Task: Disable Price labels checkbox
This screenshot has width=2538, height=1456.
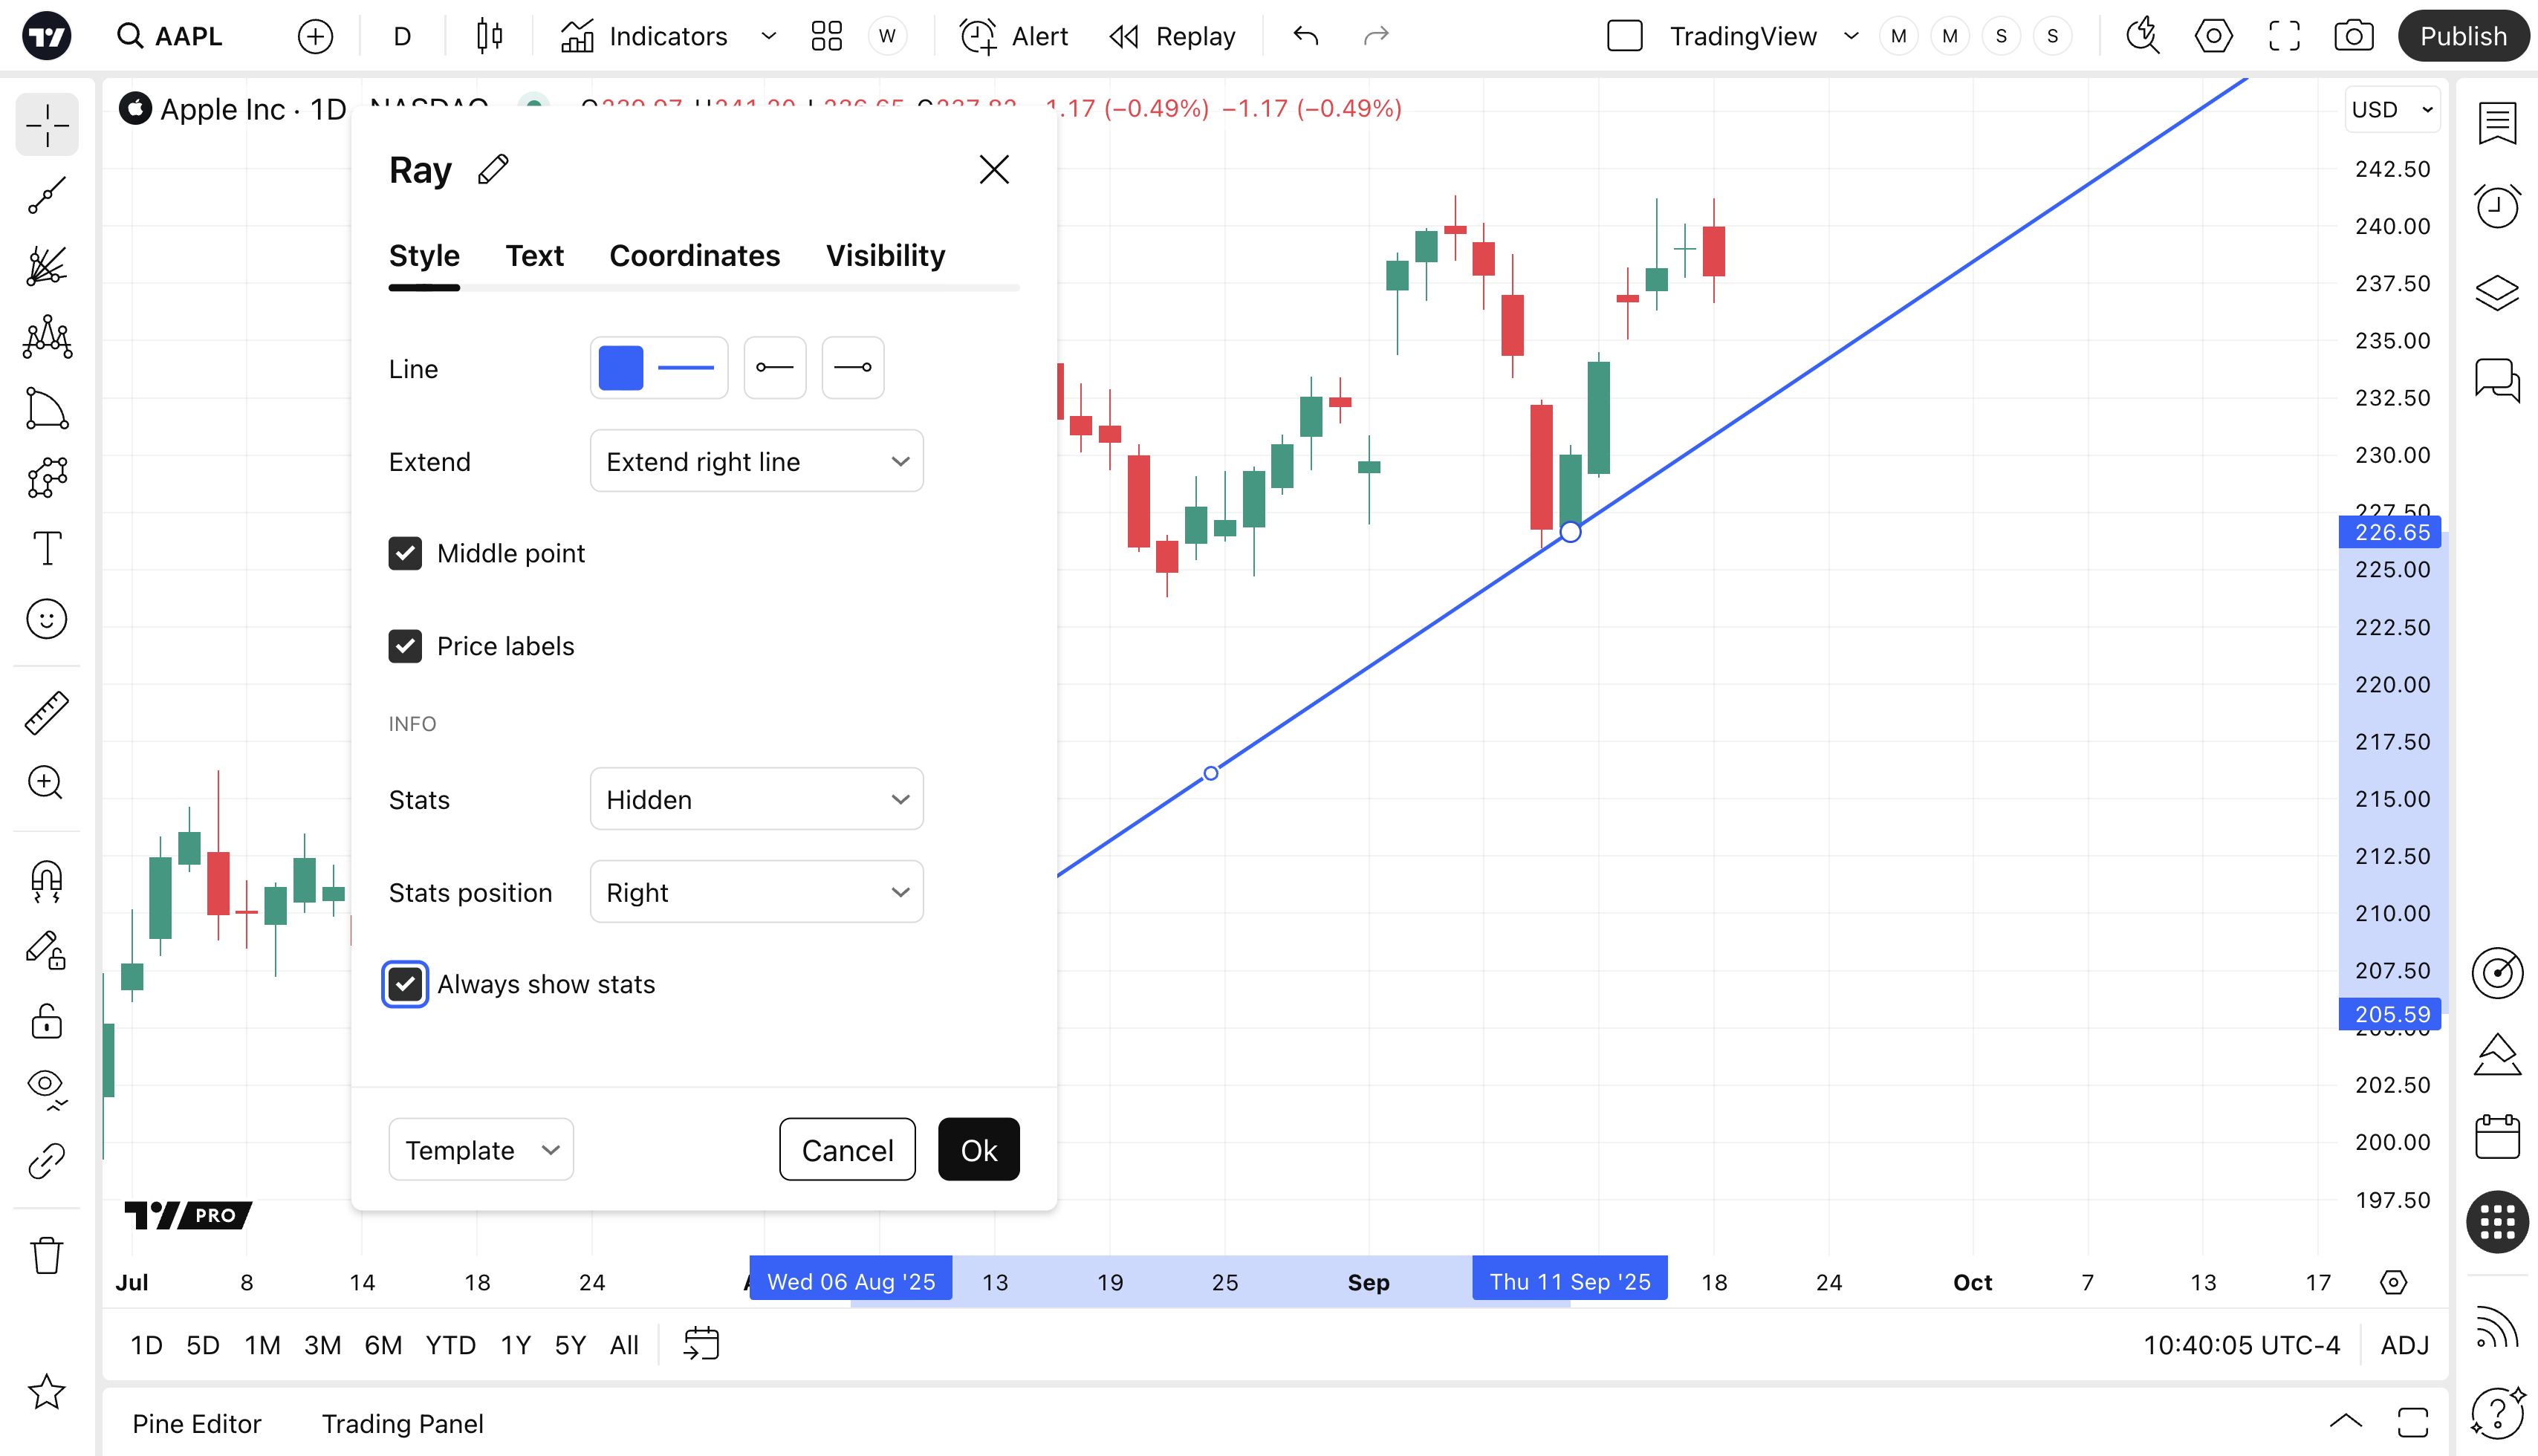Action: (x=405, y=646)
